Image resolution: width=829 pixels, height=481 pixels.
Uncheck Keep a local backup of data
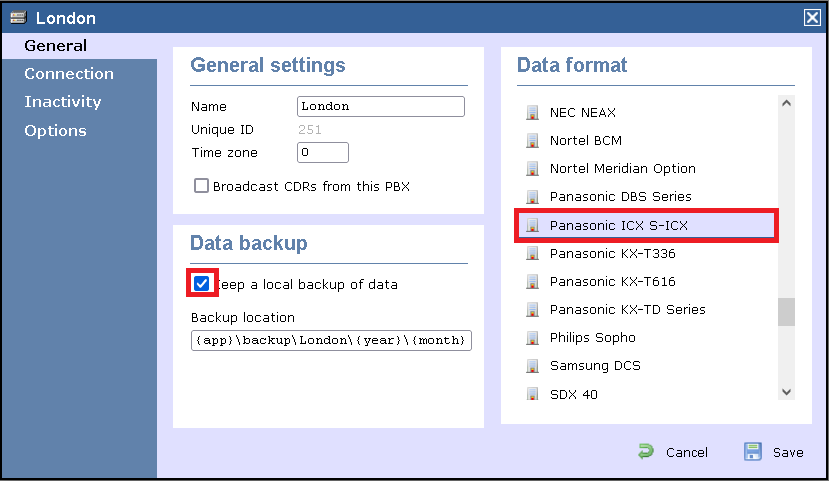[x=202, y=284]
